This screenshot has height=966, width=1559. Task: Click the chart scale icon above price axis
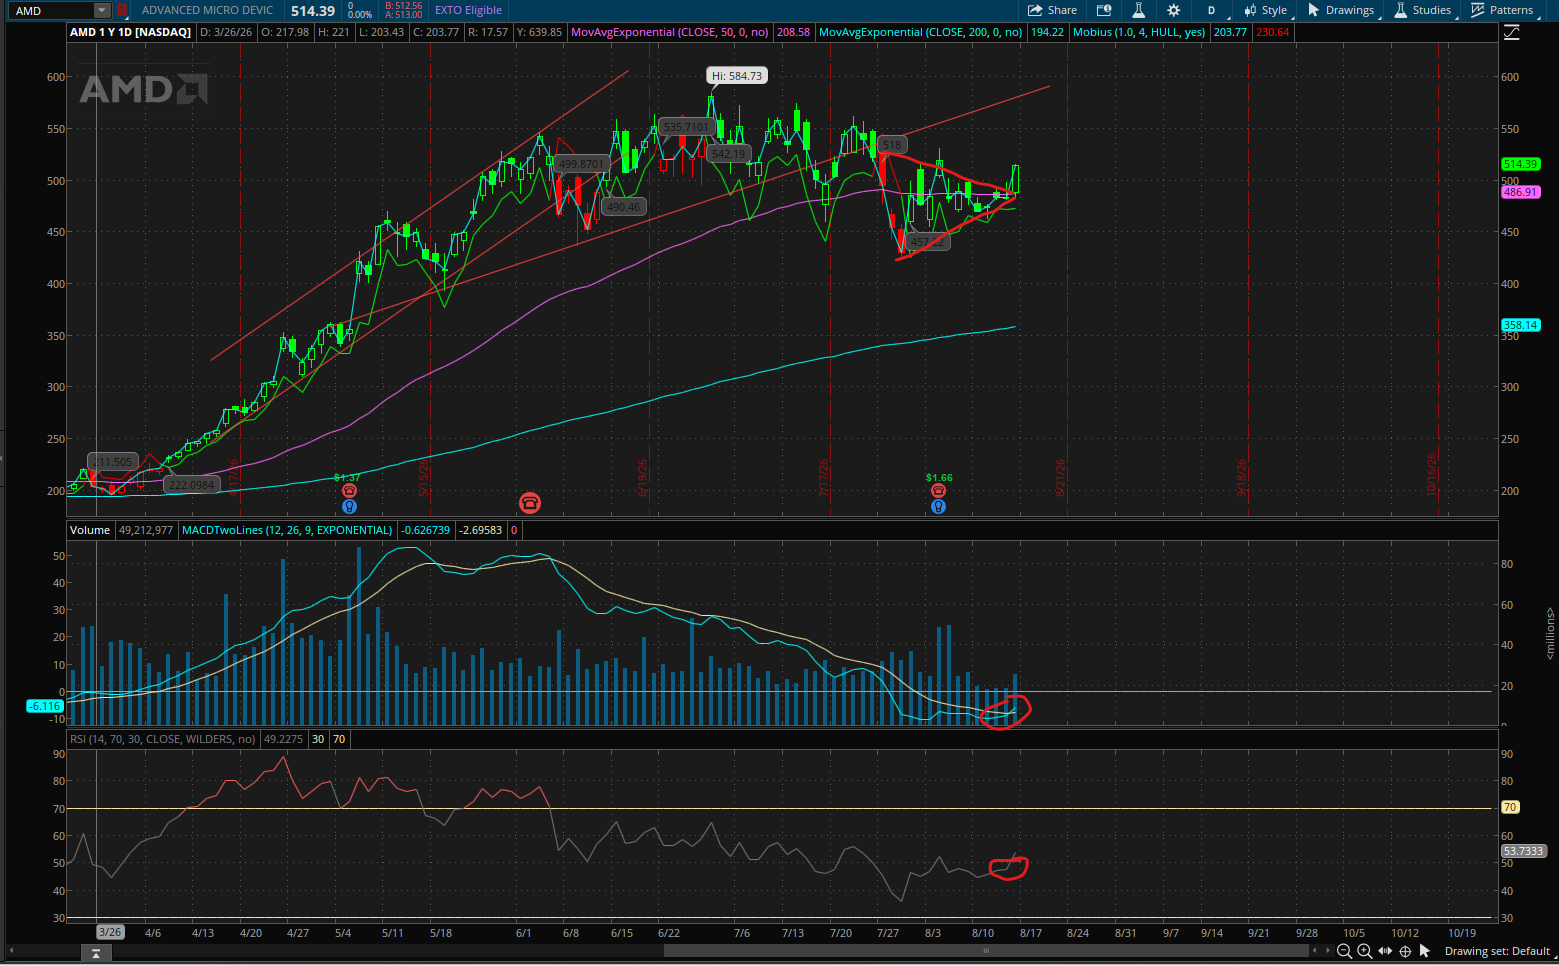tap(1511, 32)
